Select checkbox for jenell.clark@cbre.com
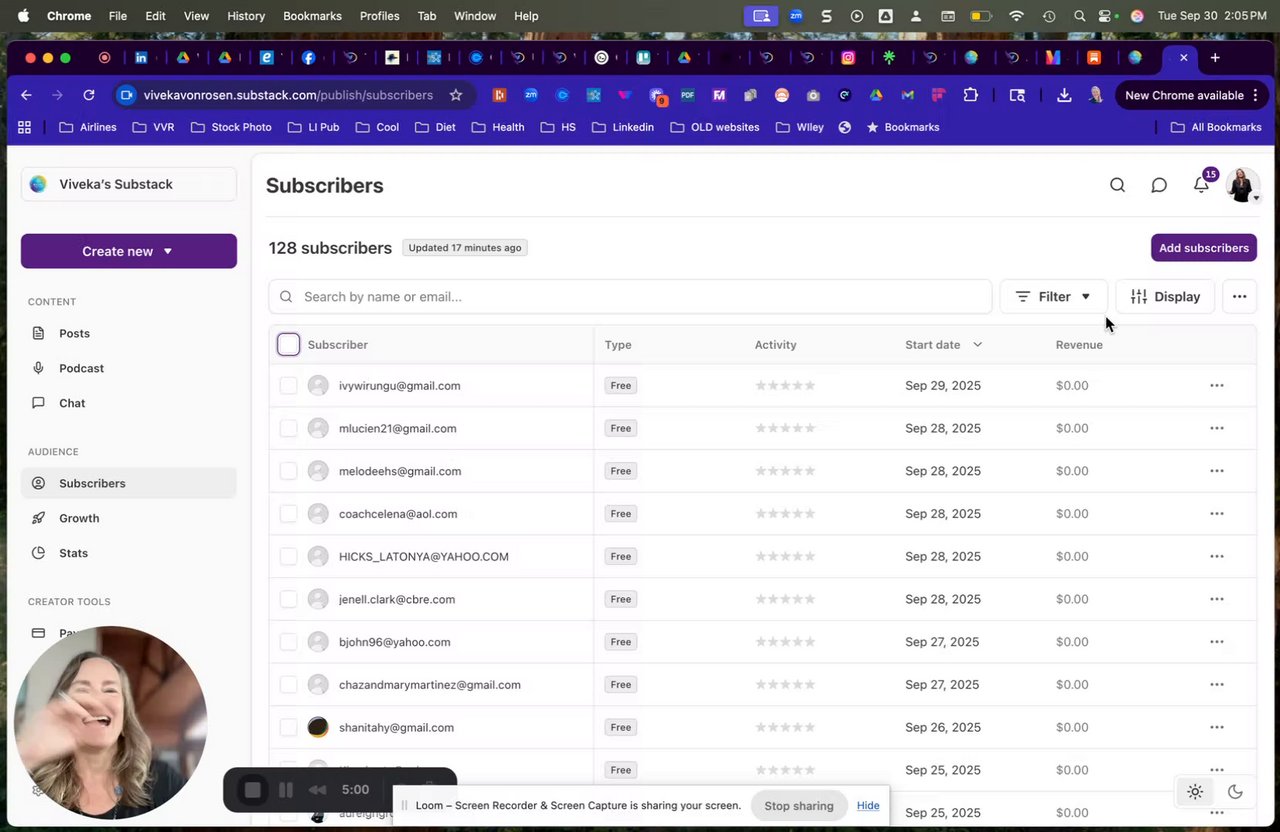 [x=288, y=599]
